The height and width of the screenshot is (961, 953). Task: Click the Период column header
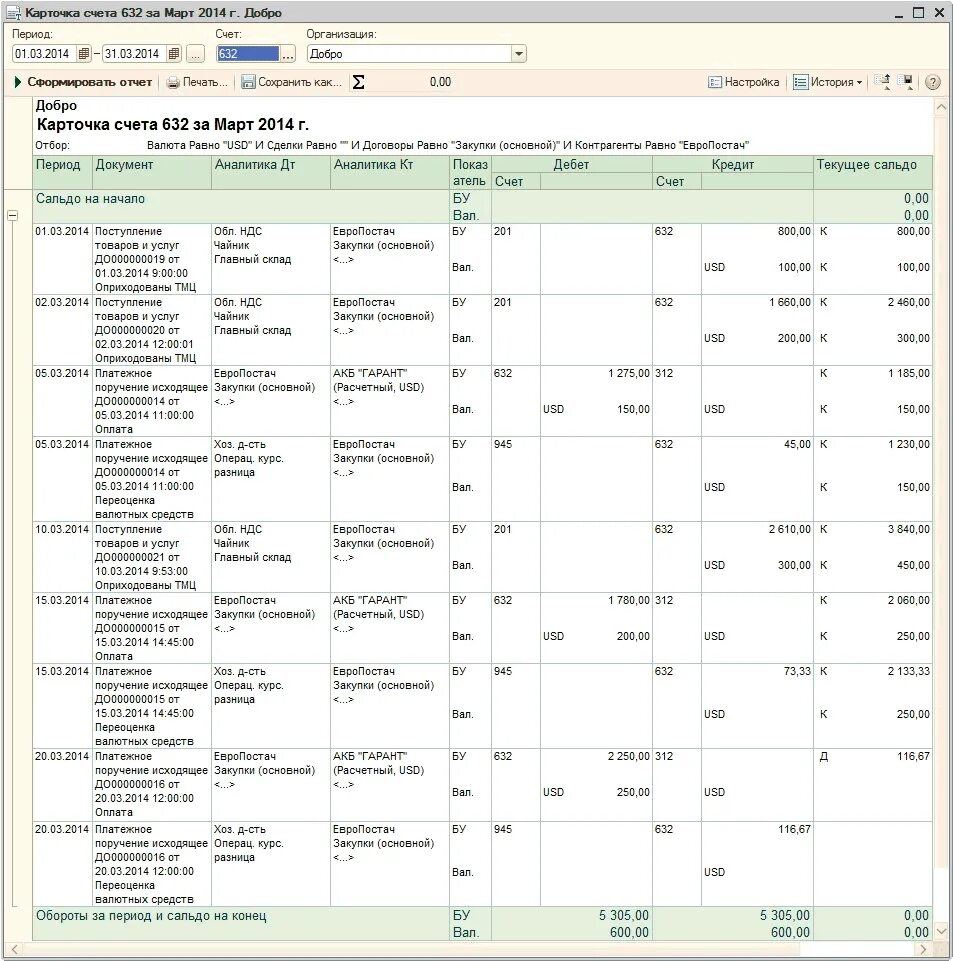[x=62, y=172]
